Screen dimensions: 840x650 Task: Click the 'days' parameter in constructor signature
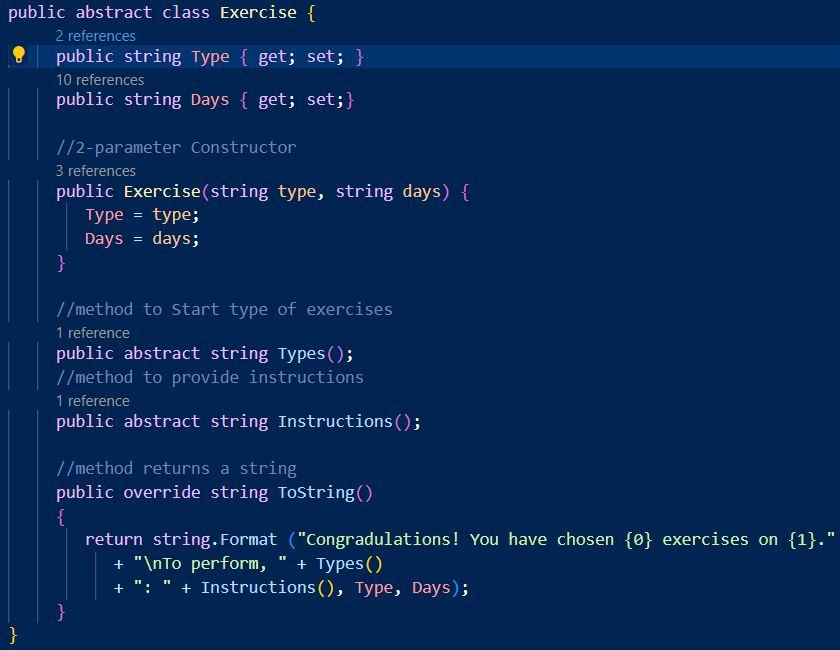coord(422,191)
